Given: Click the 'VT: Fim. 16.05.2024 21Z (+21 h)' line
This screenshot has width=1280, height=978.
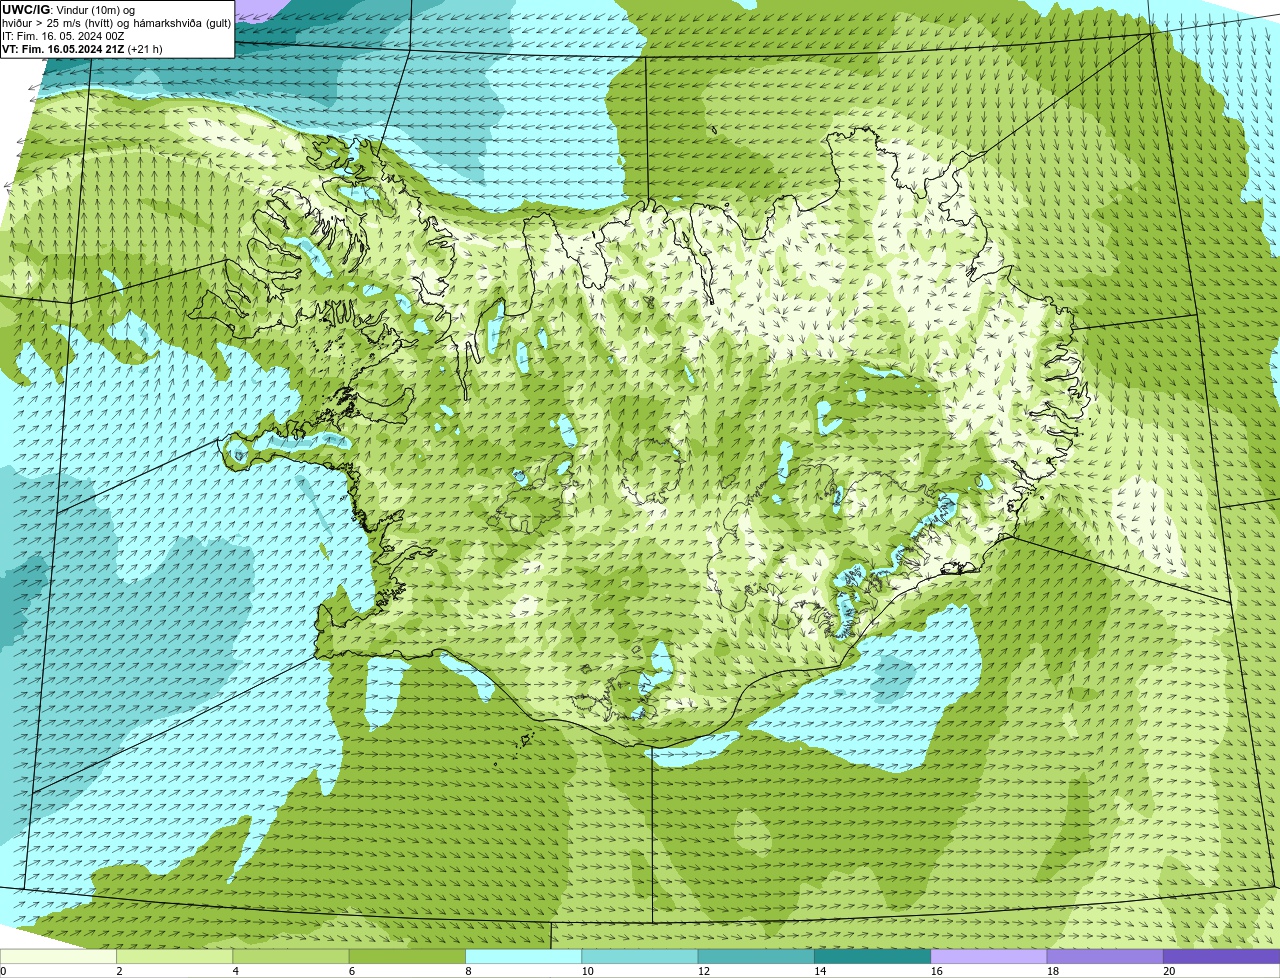Looking at the screenshot, I should (x=82, y=49).
